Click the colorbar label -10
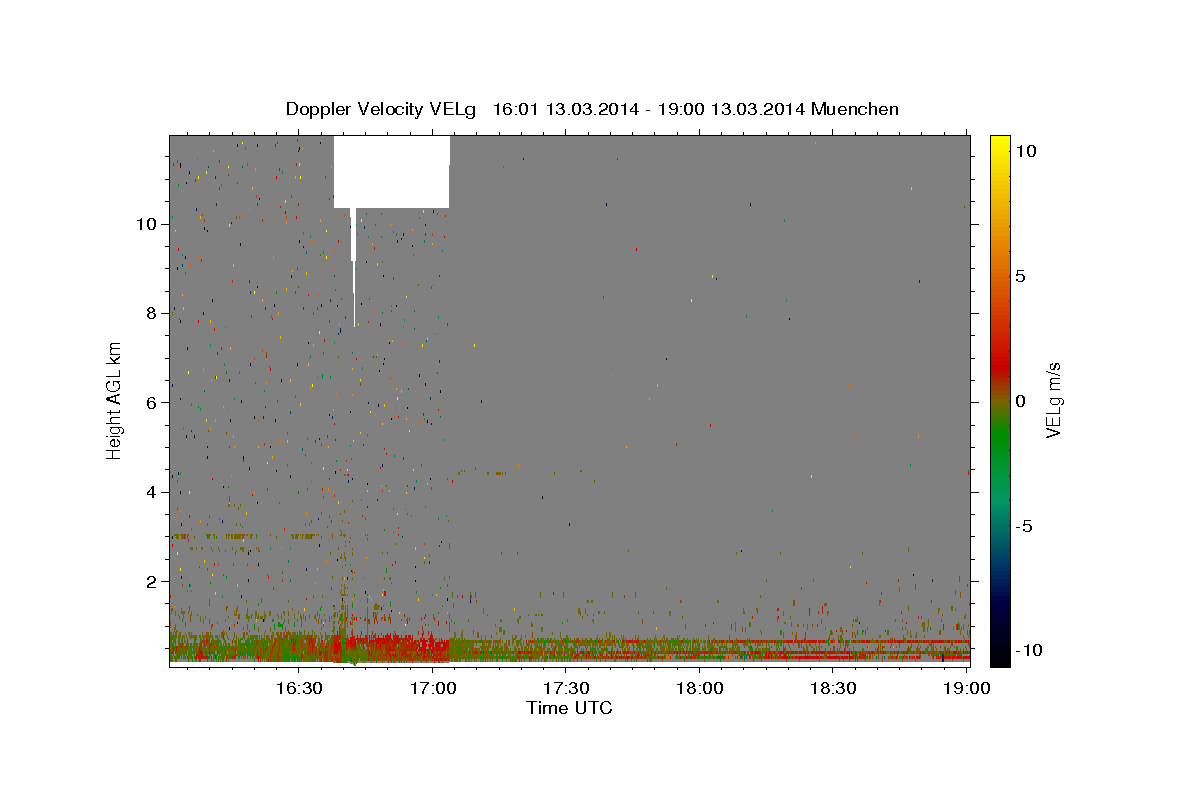 [1027, 650]
